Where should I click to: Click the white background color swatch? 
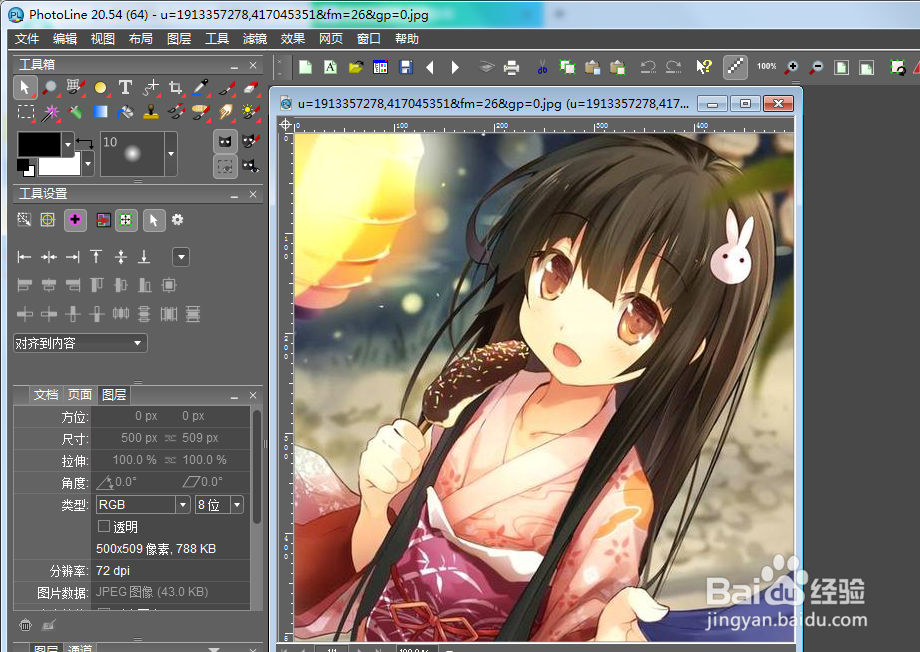coord(59,164)
